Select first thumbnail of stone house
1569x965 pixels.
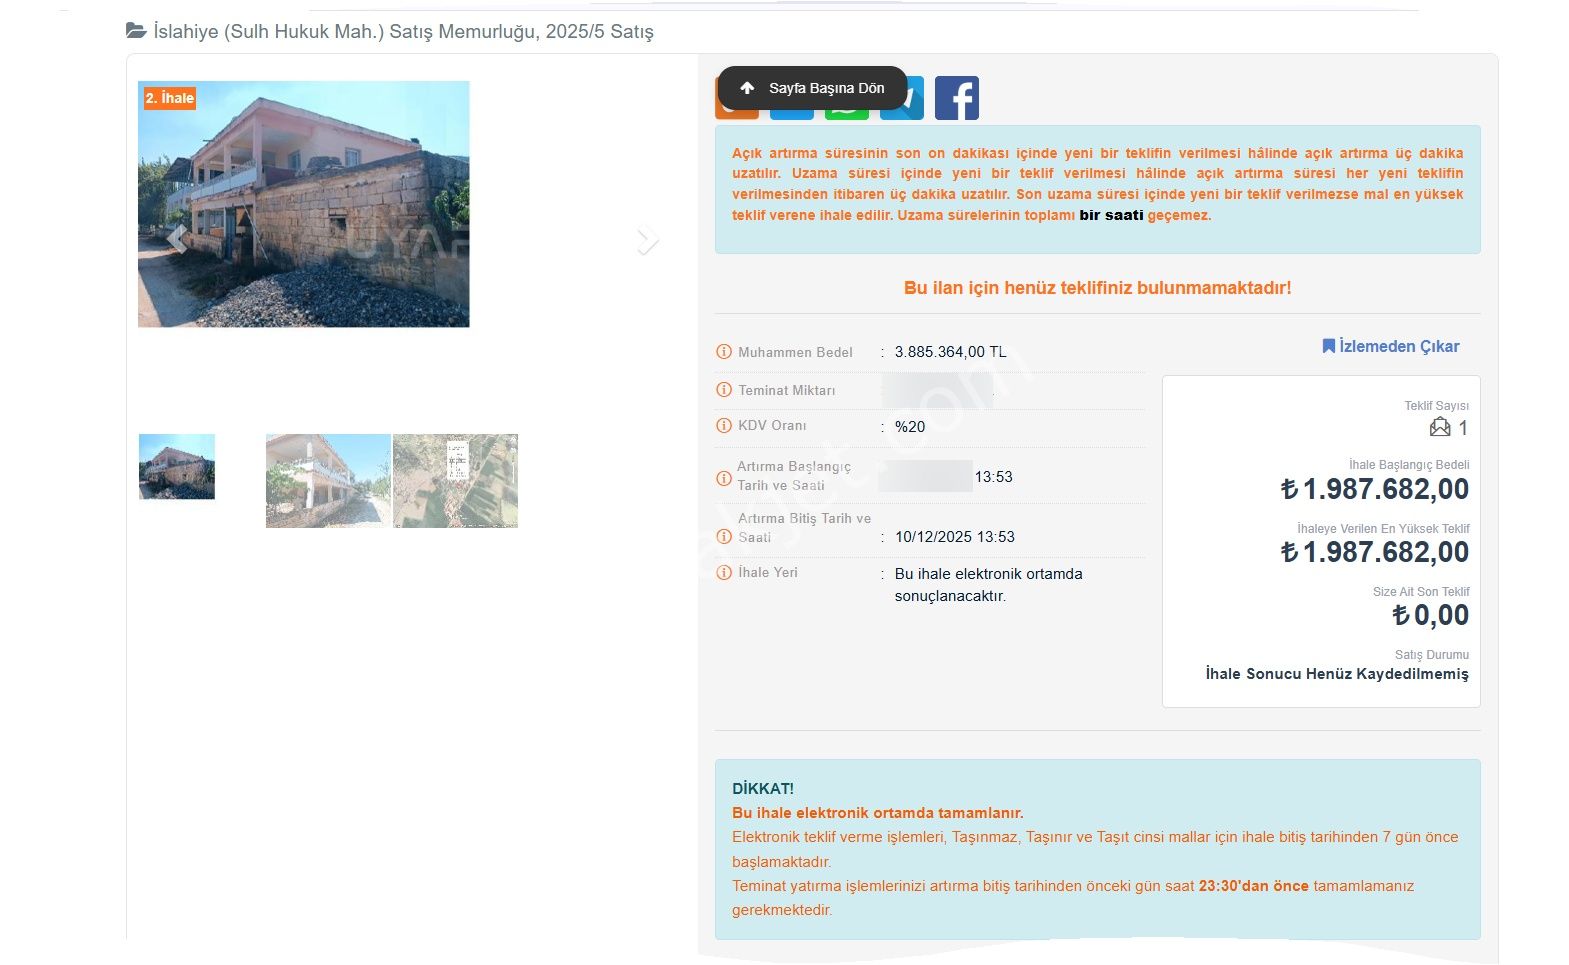click(177, 466)
